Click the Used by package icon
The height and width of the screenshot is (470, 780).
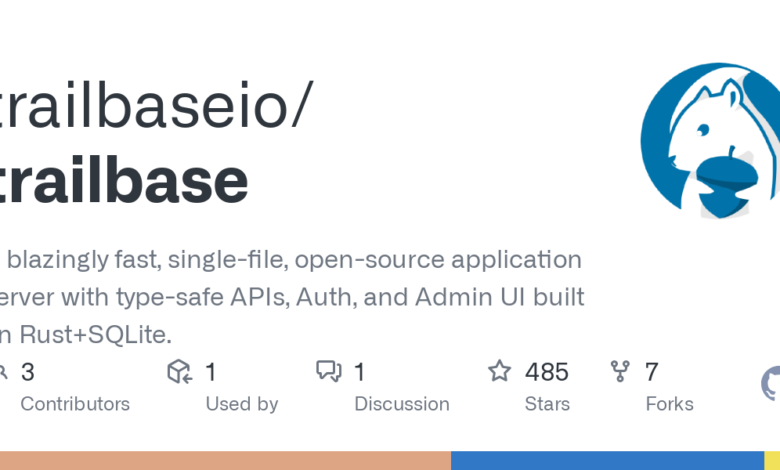tap(179, 372)
